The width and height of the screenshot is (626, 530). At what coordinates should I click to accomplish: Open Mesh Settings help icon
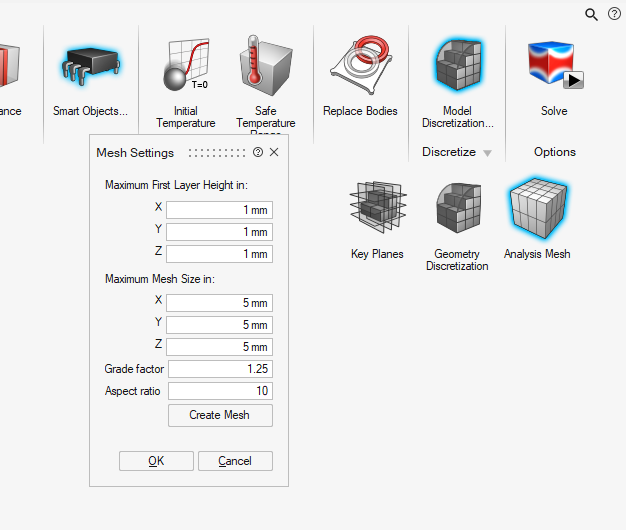click(x=258, y=152)
